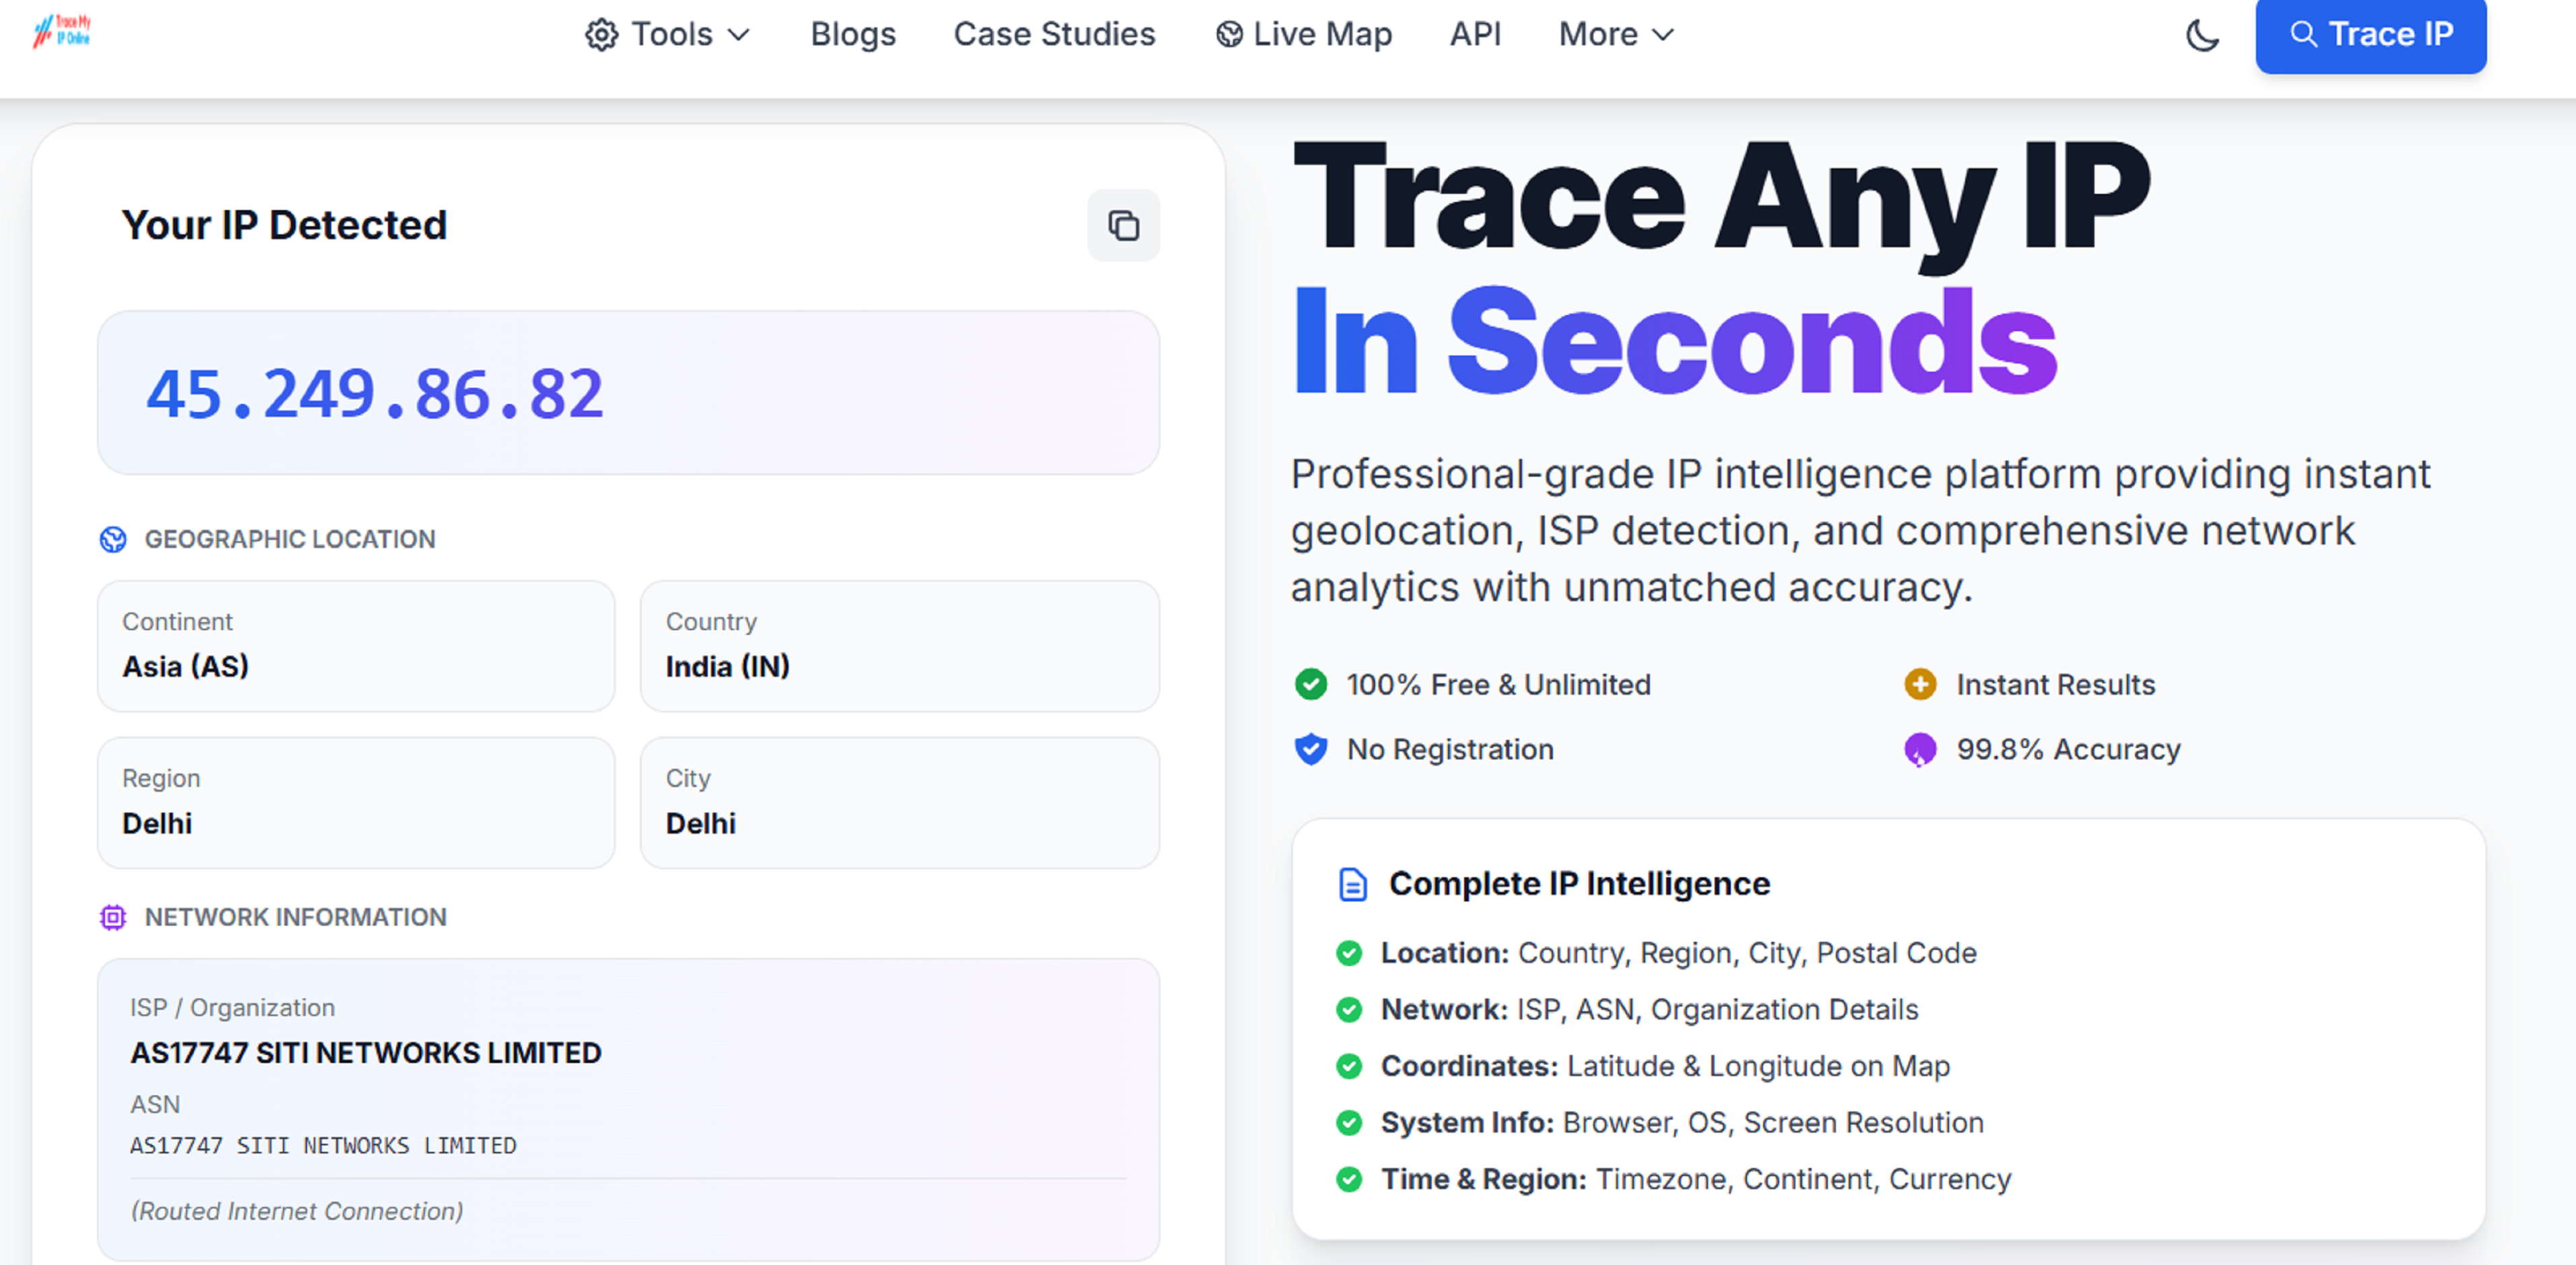2576x1265 pixels.
Task: Open the API page
Action: pos(1475,34)
